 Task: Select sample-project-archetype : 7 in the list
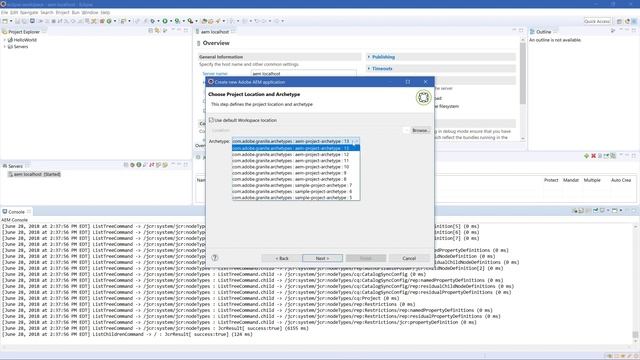pyautogui.click(x=296, y=185)
